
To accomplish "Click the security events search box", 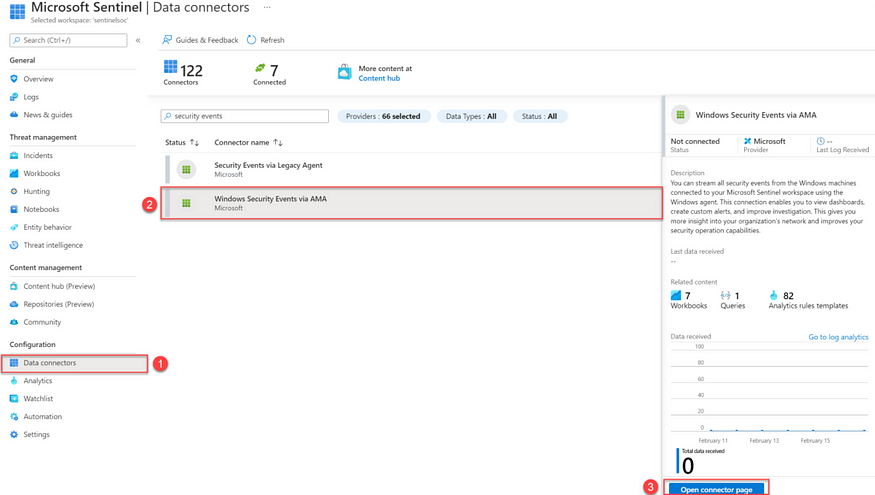I will pos(244,116).
